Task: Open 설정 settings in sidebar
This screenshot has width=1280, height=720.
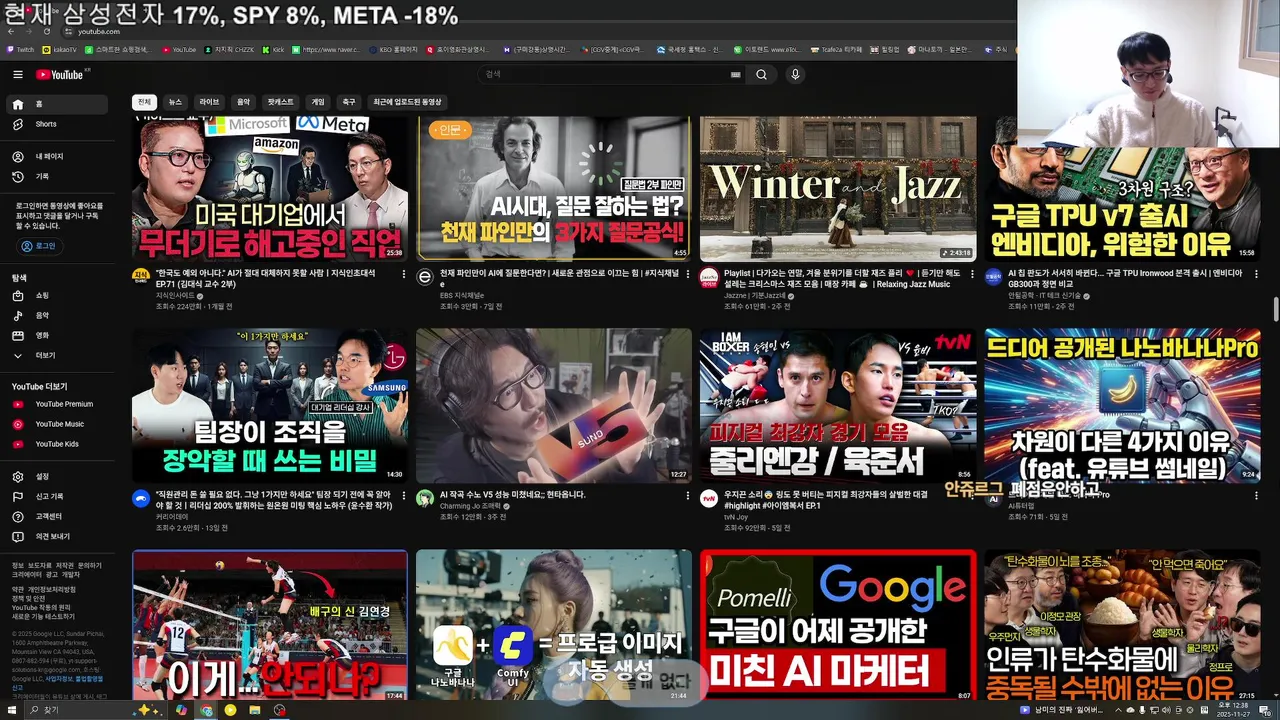Action: 58,477
